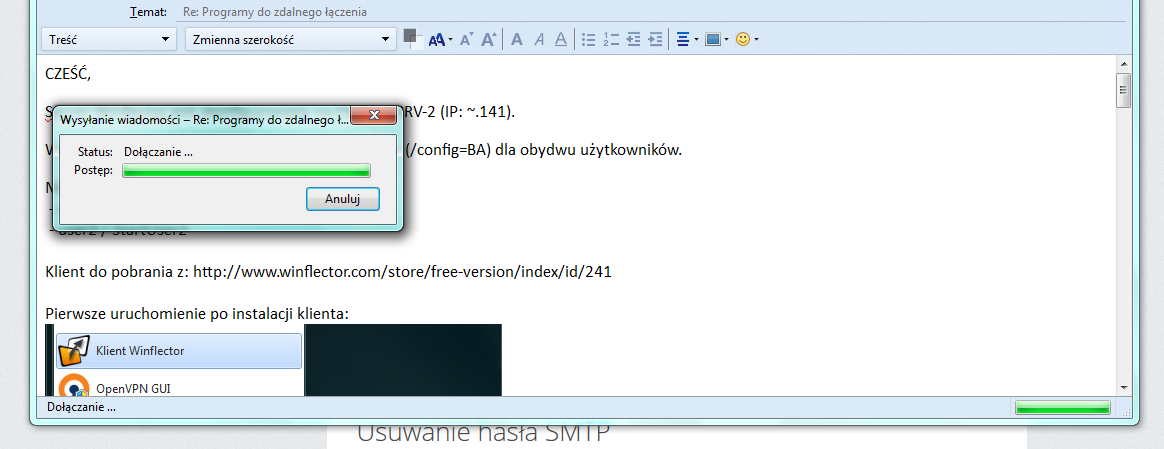Click the Klient Winflector icon in image
The width and height of the screenshot is (1164, 449).
click(73, 350)
